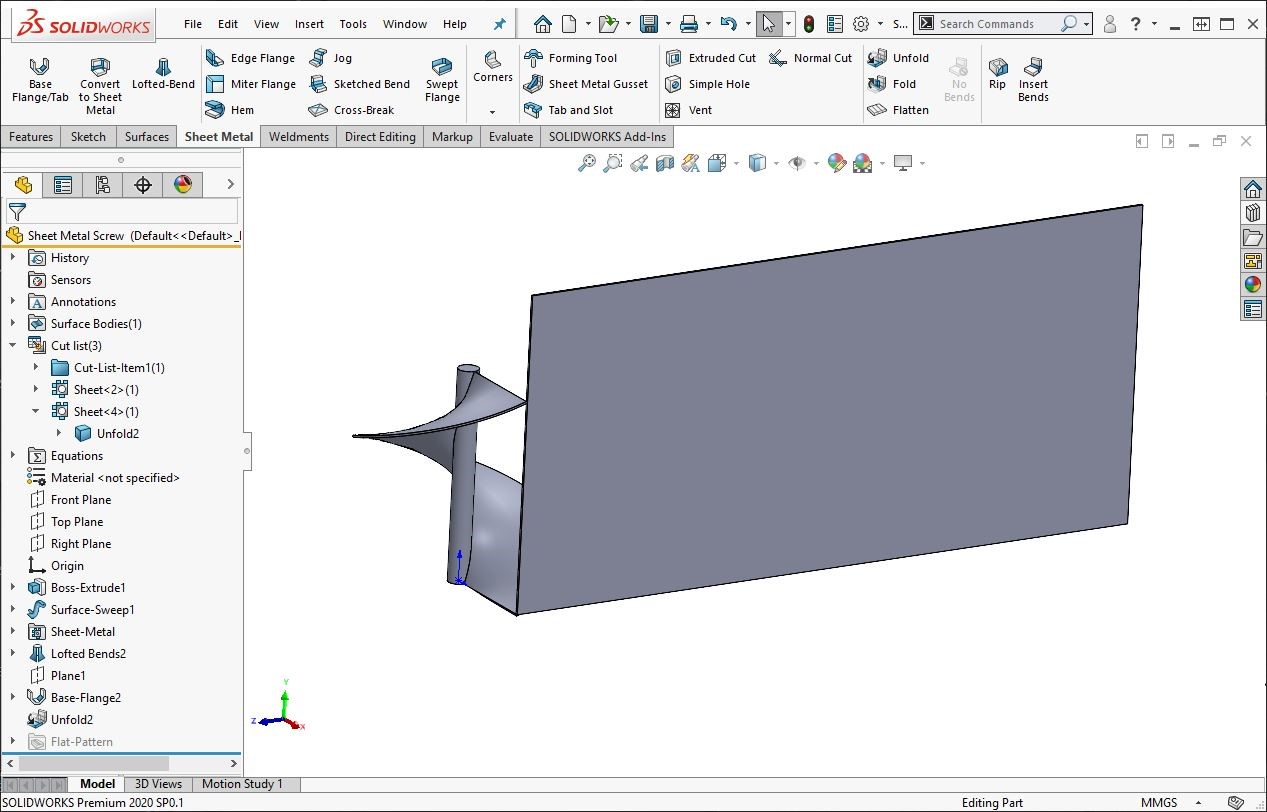
Task: Click the MMGS unit system button
Action: click(1158, 803)
